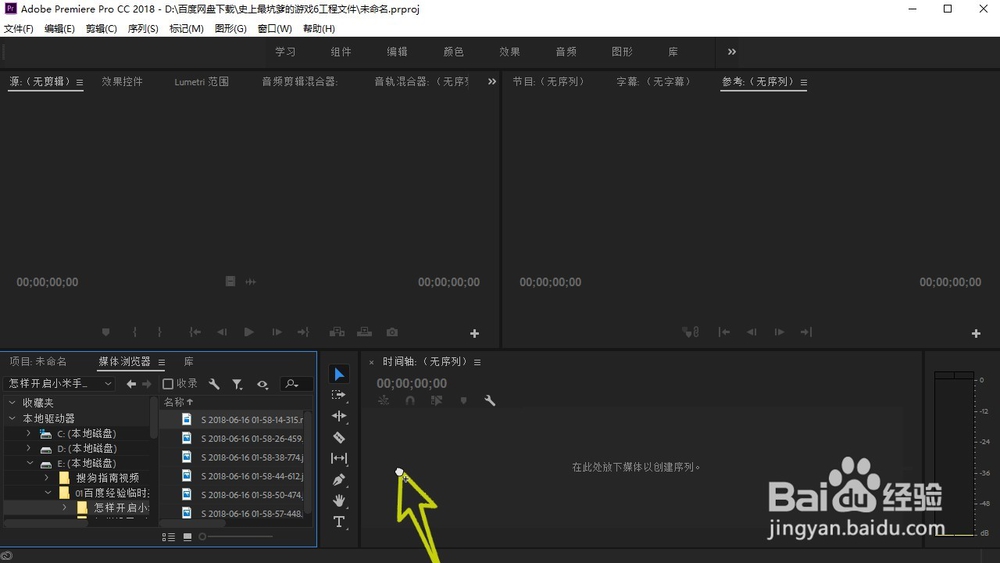Image resolution: width=1000 pixels, height=563 pixels.
Task: Open file type filter funnel in media browser
Action: point(237,384)
